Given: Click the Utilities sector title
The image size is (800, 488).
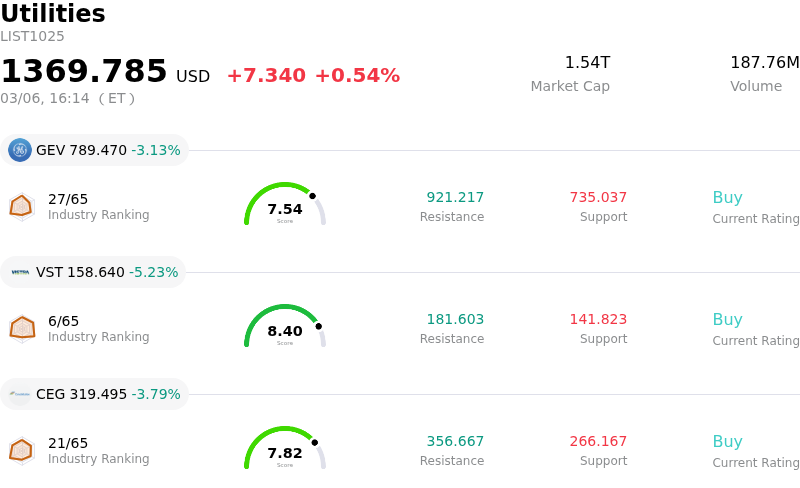Looking at the screenshot, I should click(53, 14).
